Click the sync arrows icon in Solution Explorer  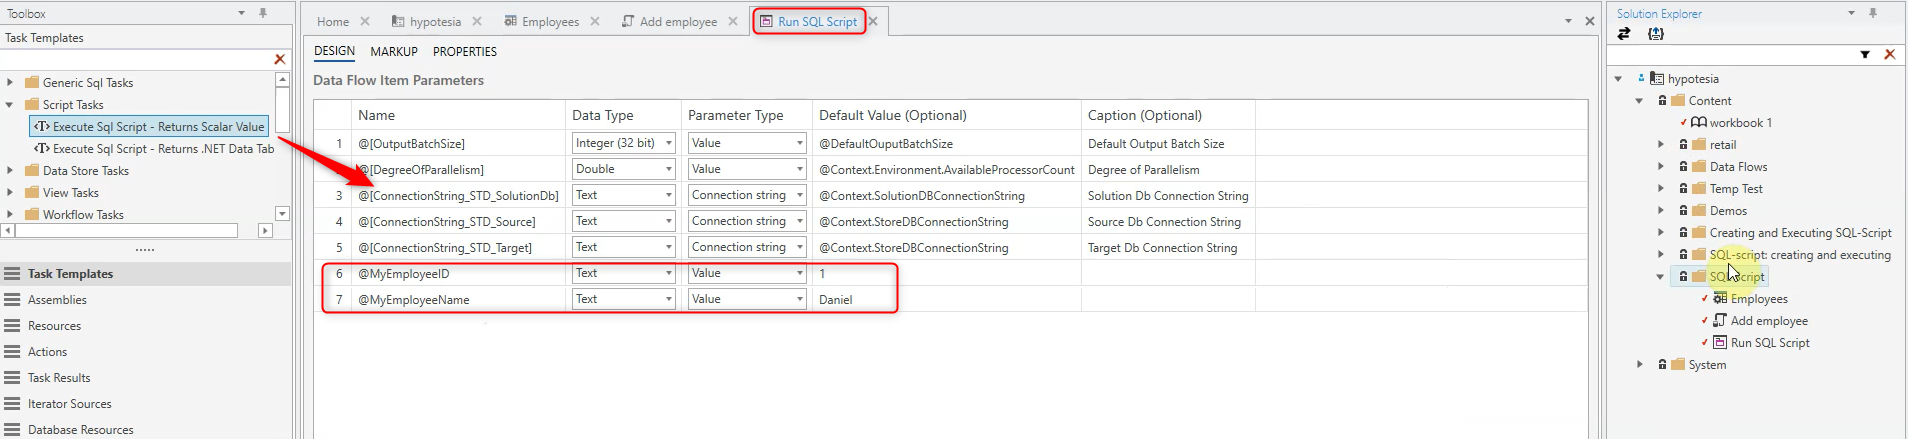coord(1624,34)
